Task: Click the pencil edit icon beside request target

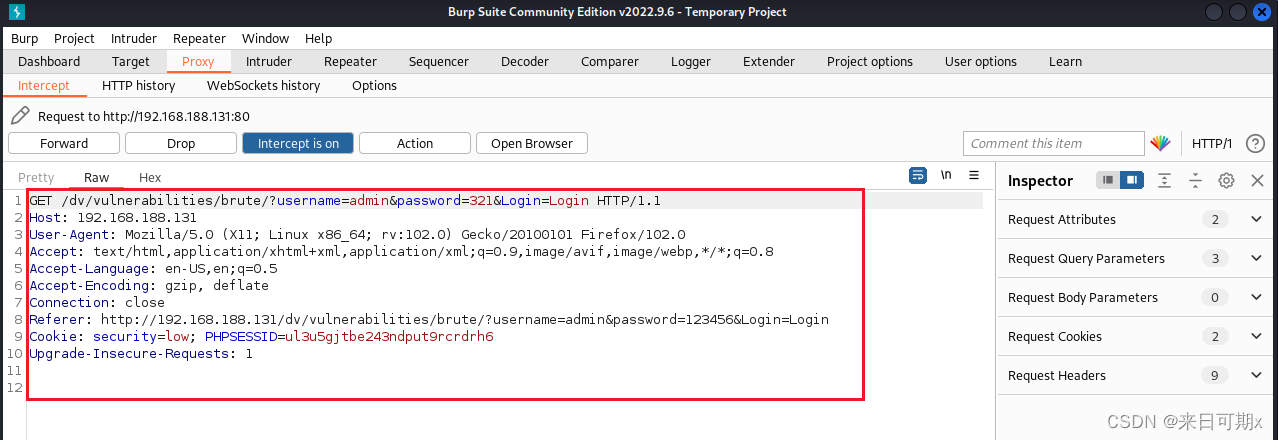Action: pos(20,116)
